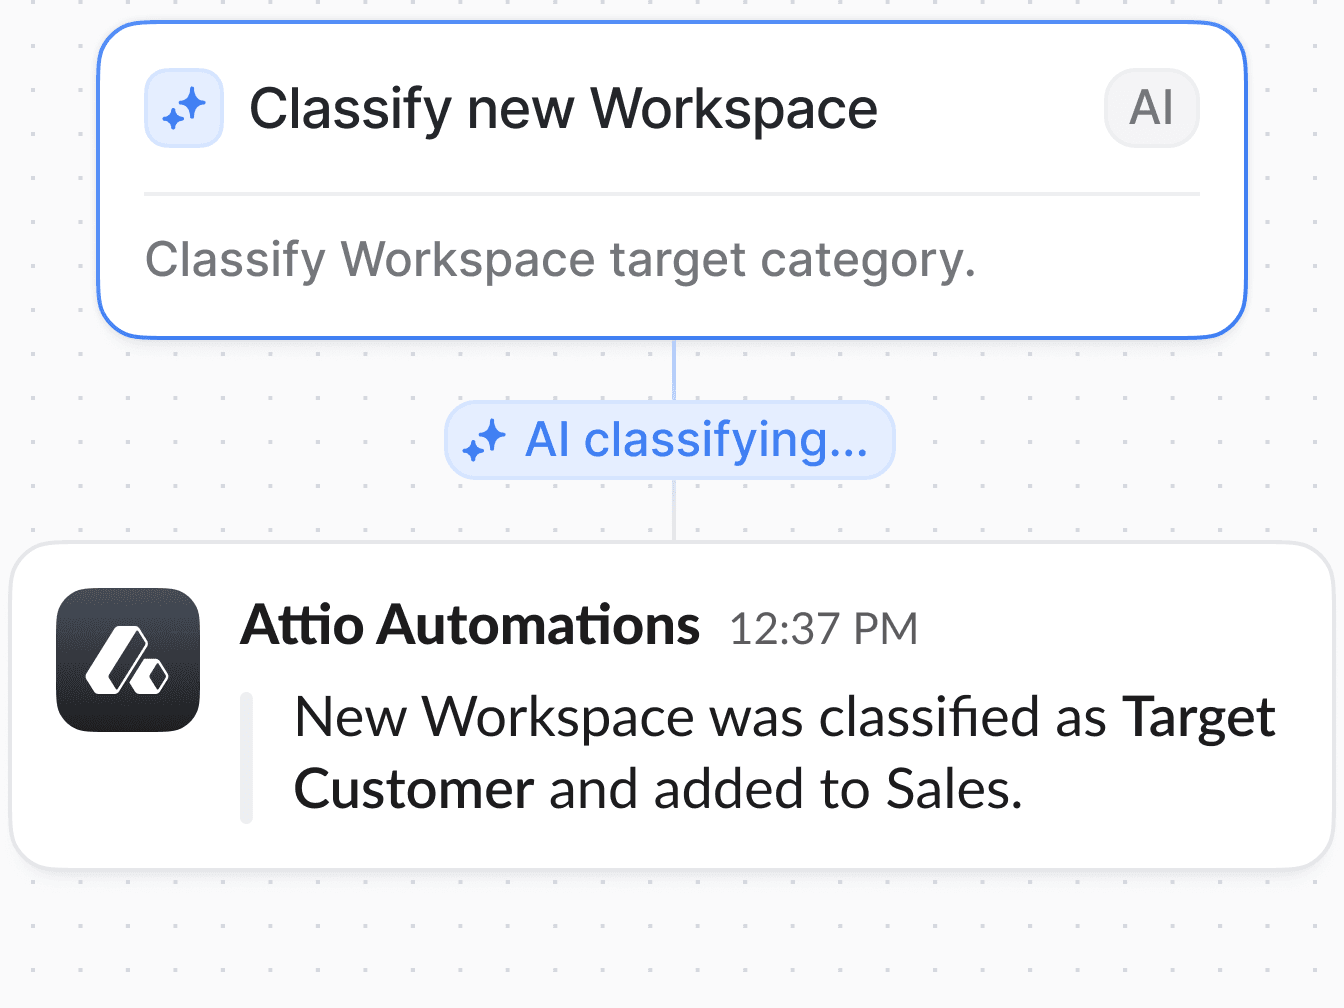1344x1008 pixels.
Task: Click the 12:37 PM message timestamp
Action: [x=824, y=629]
